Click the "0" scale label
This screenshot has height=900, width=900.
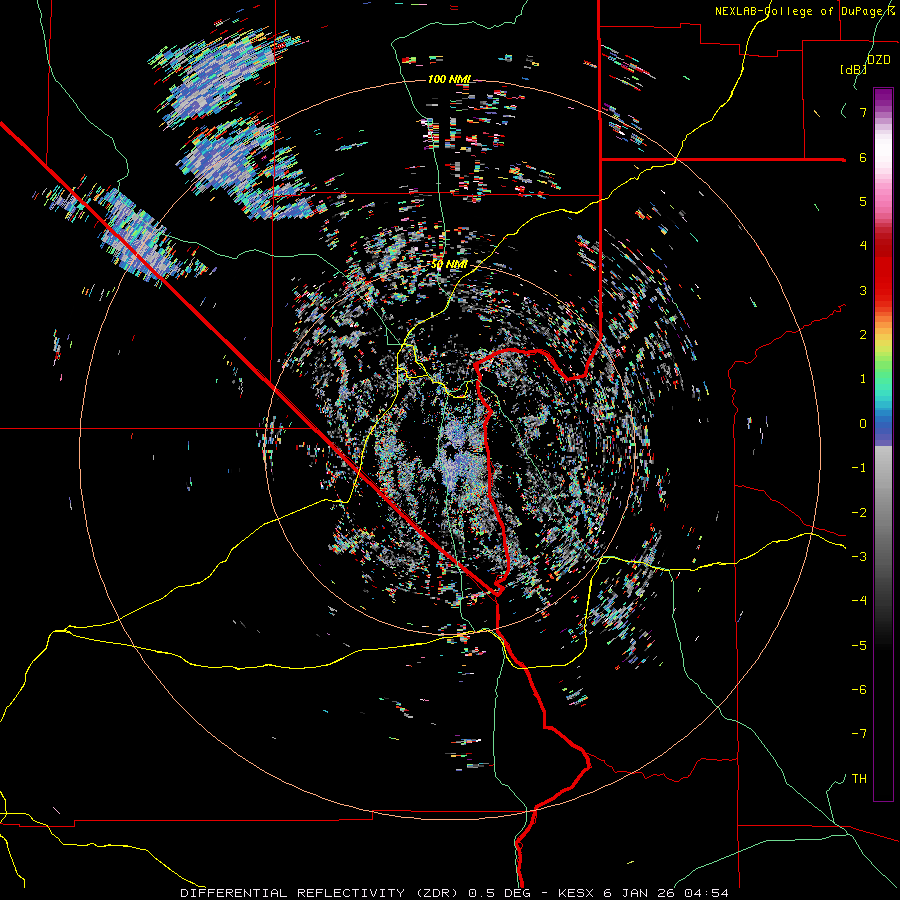[863, 424]
